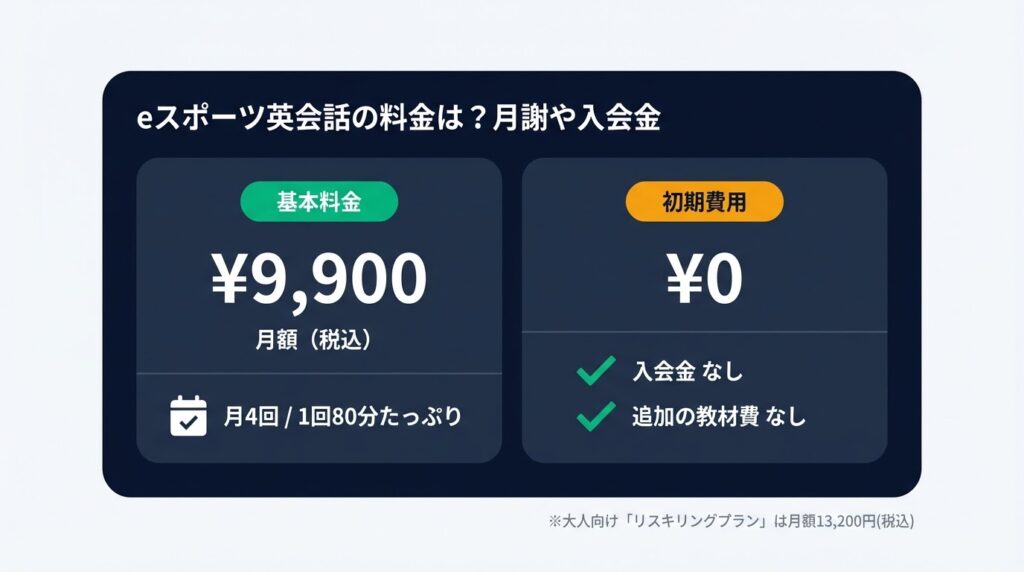This screenshot has height=572, width=1024.
Task: Click the green checkmark beside 入会金 なし
Action: 595,372
